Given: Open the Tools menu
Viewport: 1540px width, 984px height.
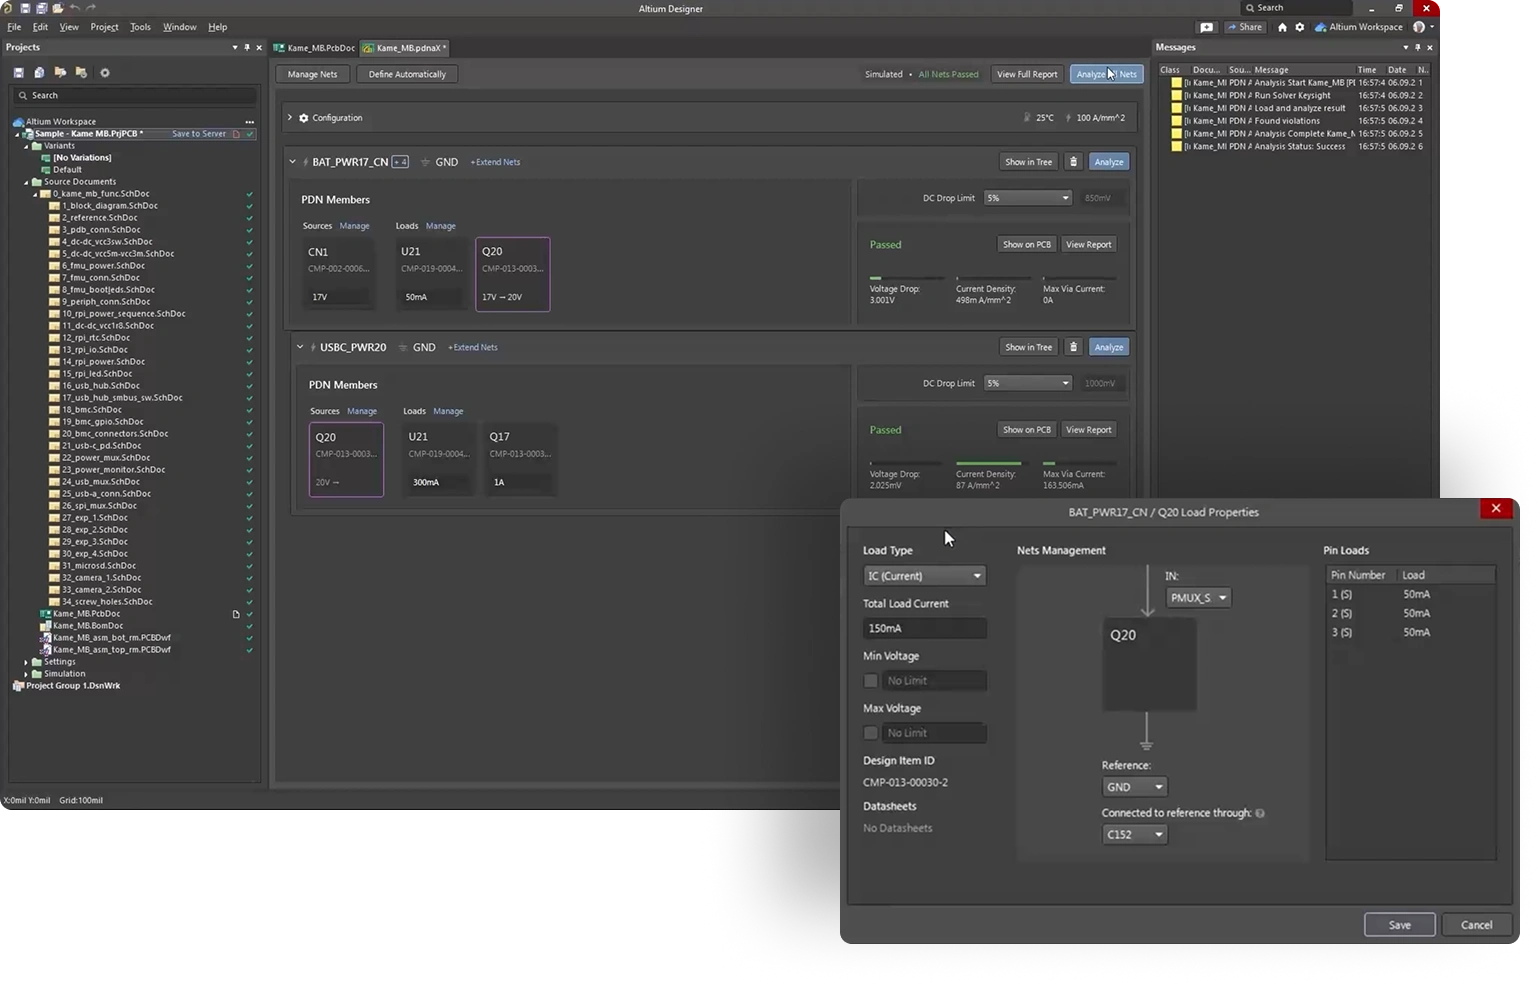Looking at the screenshot, I should (140, 27).
